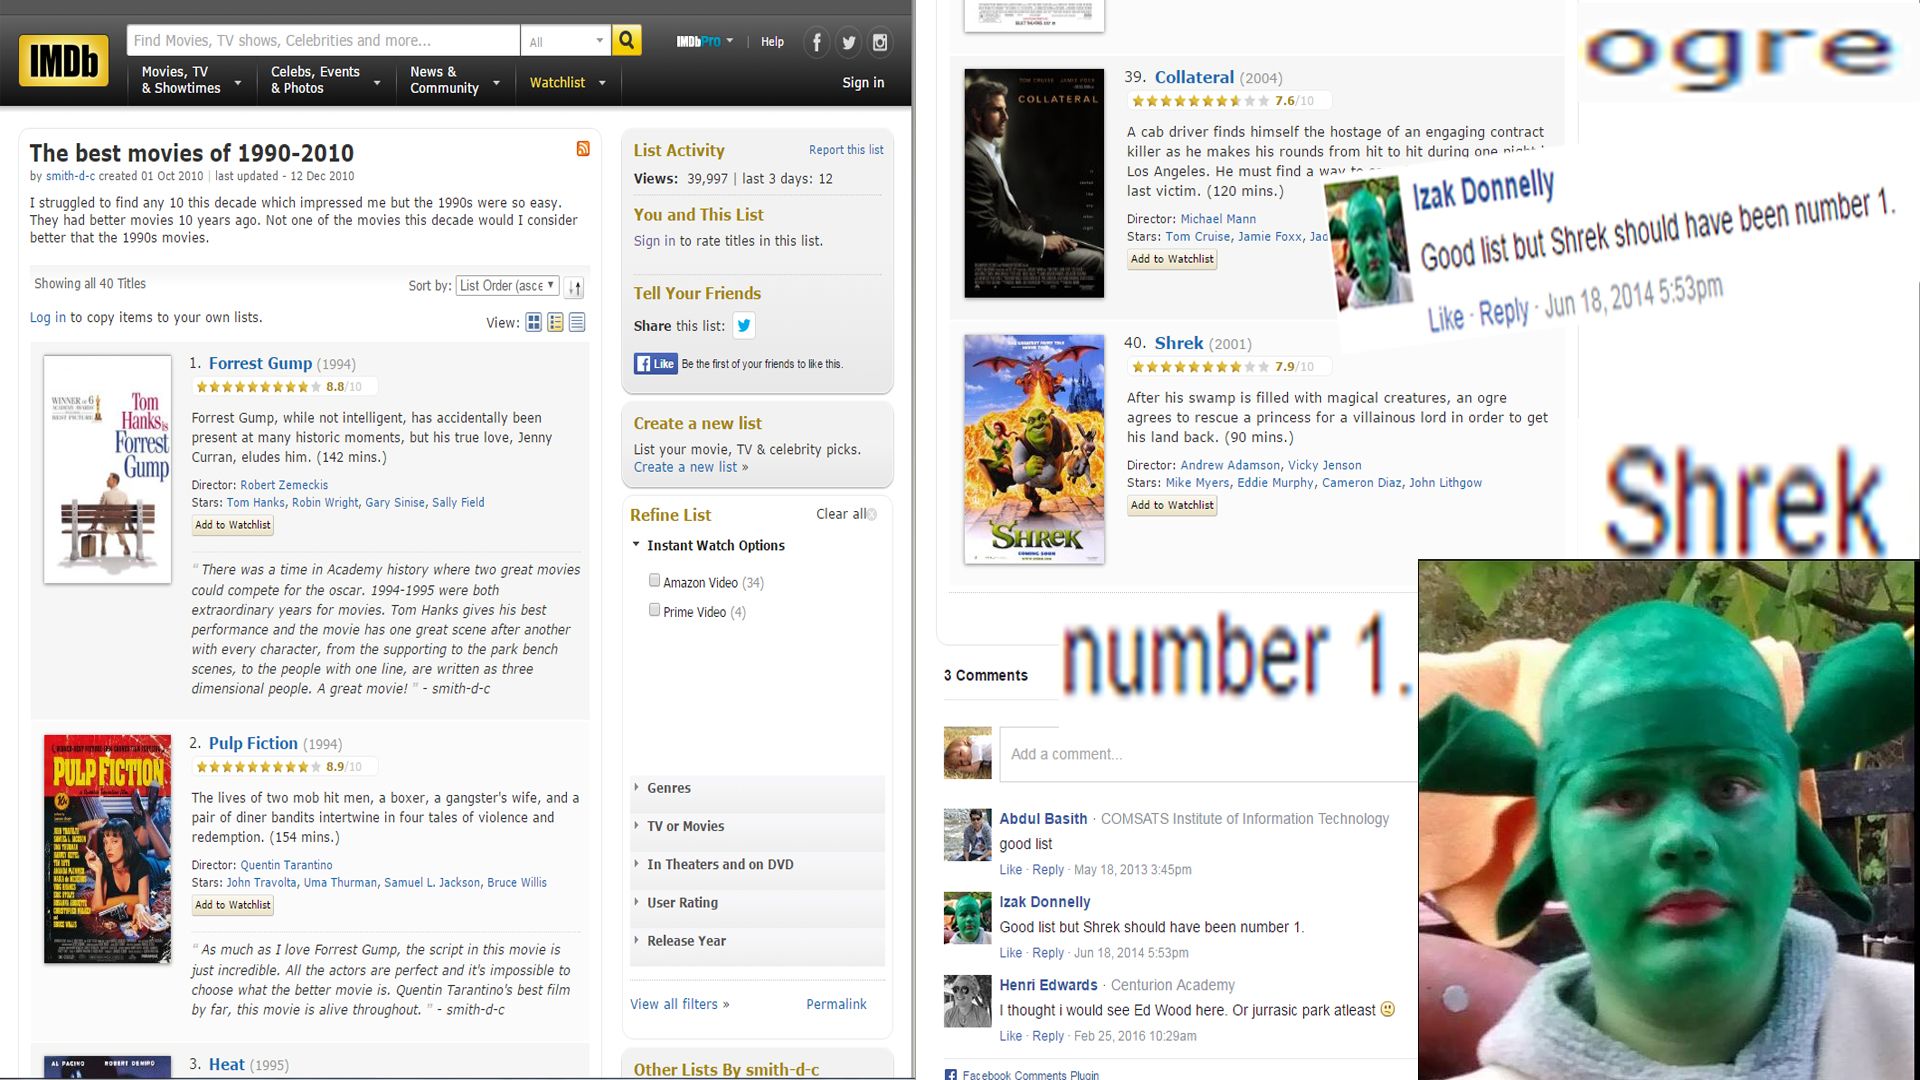The width and height of the screenshot is (1920, 1080).
Task: Open IMDb Instagram page icon
Action: [880, 42]
